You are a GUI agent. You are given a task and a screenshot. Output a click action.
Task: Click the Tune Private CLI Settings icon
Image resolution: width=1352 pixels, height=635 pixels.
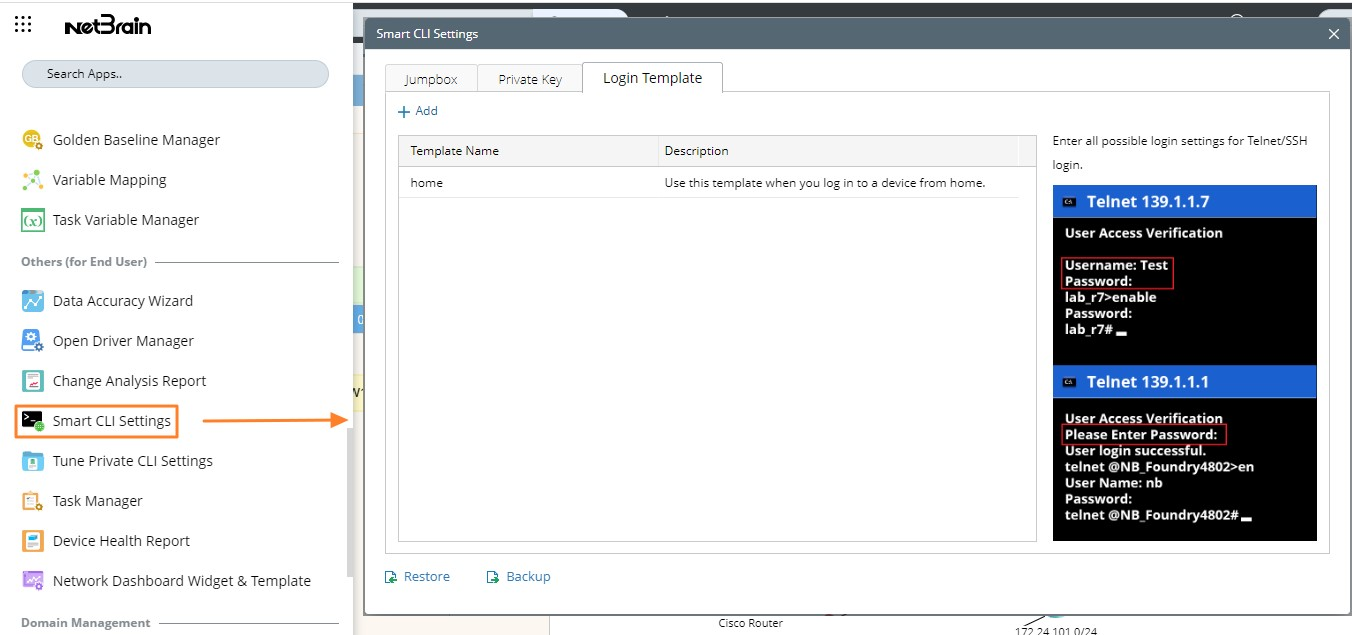click(33, 461)
